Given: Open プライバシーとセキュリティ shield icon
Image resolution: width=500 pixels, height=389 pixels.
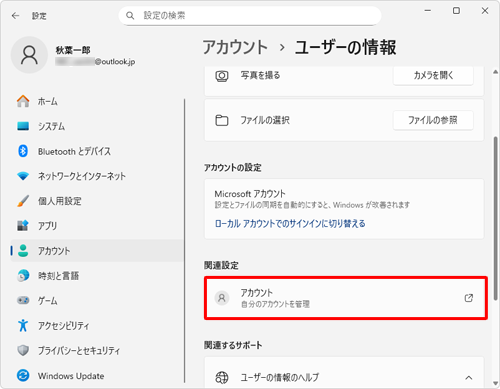Looking at the screenshot, I should 23,350.
